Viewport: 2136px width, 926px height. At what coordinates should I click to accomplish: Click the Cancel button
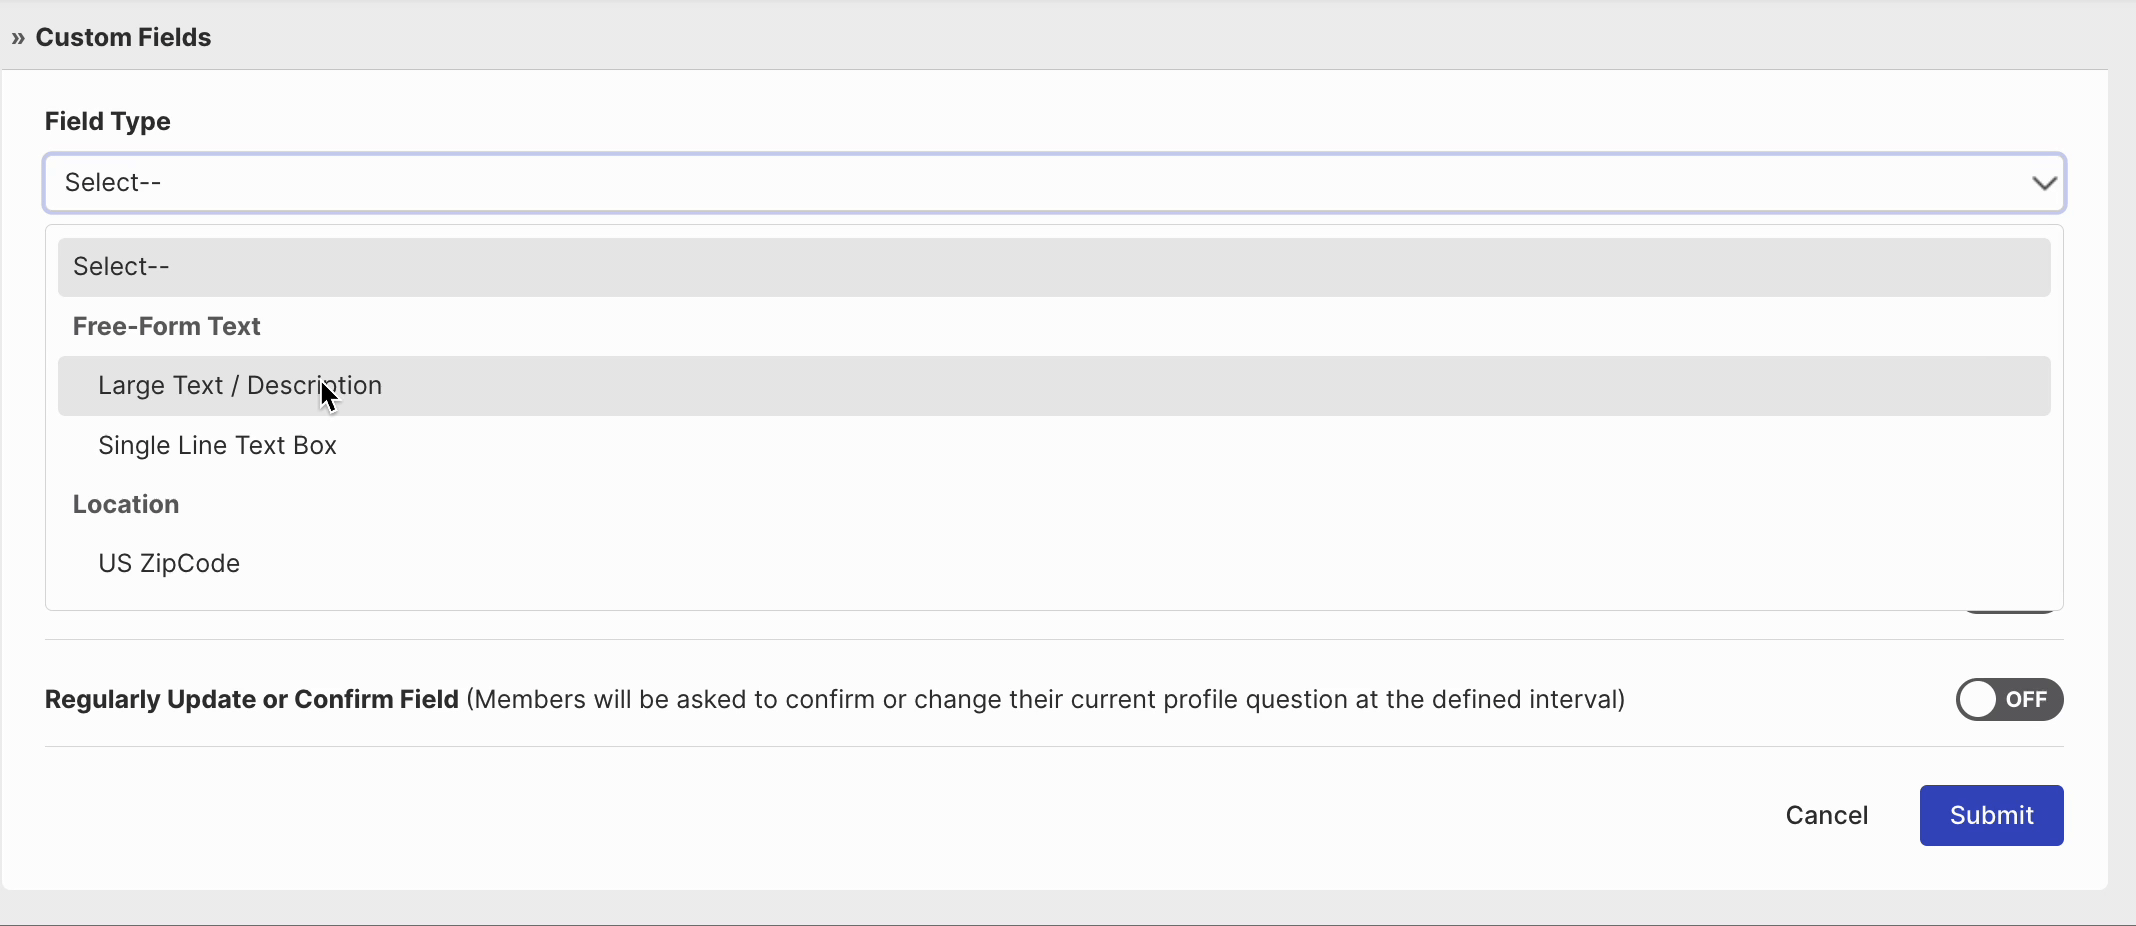coord(1826,816)
